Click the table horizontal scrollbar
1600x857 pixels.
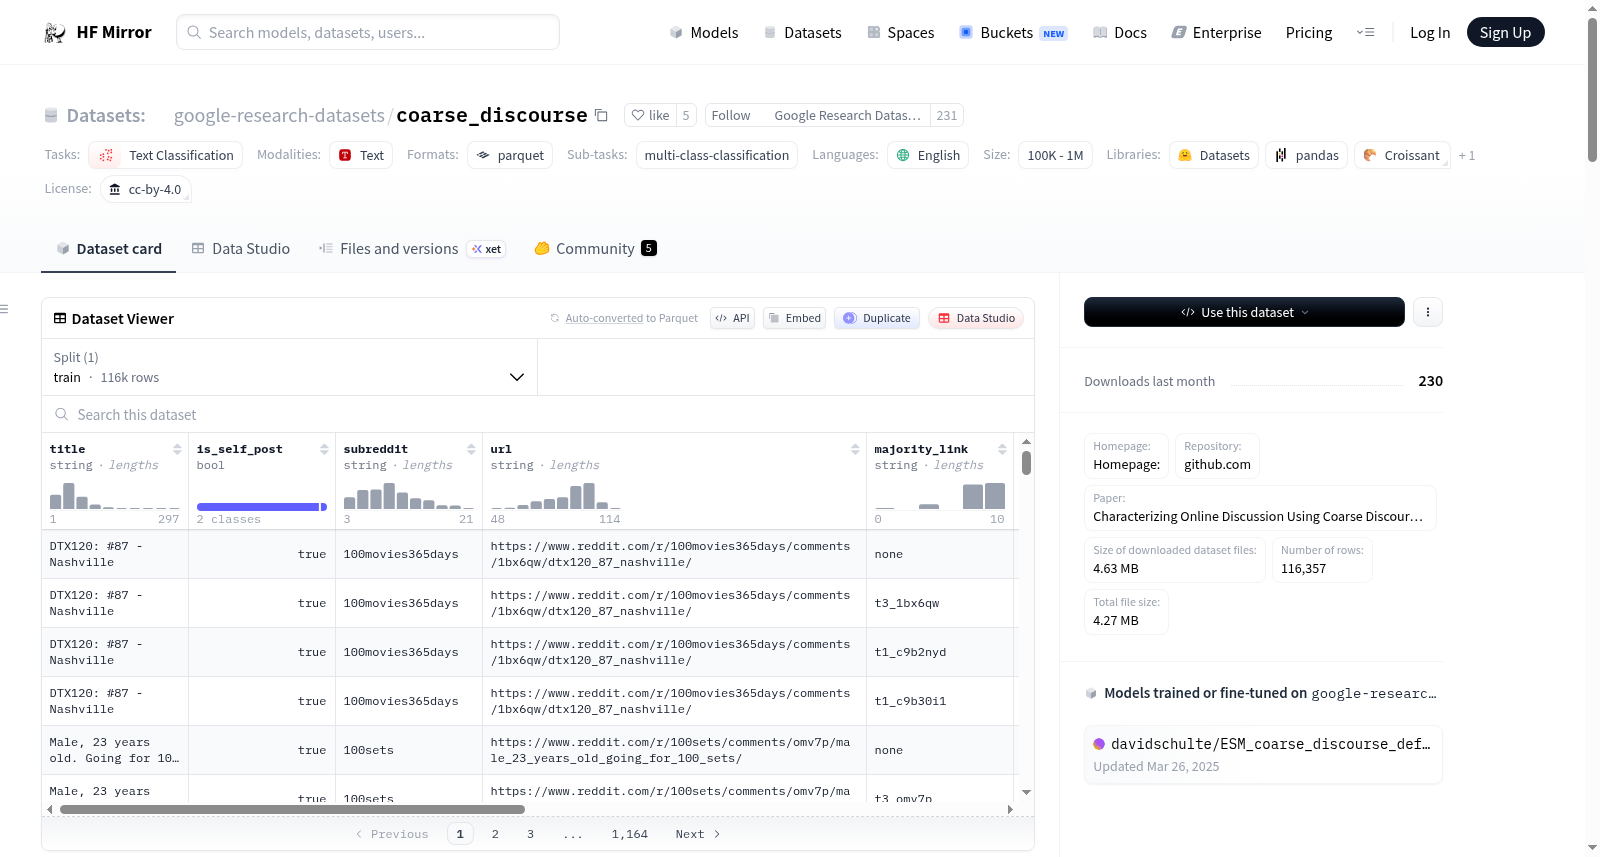click(292, 809)
